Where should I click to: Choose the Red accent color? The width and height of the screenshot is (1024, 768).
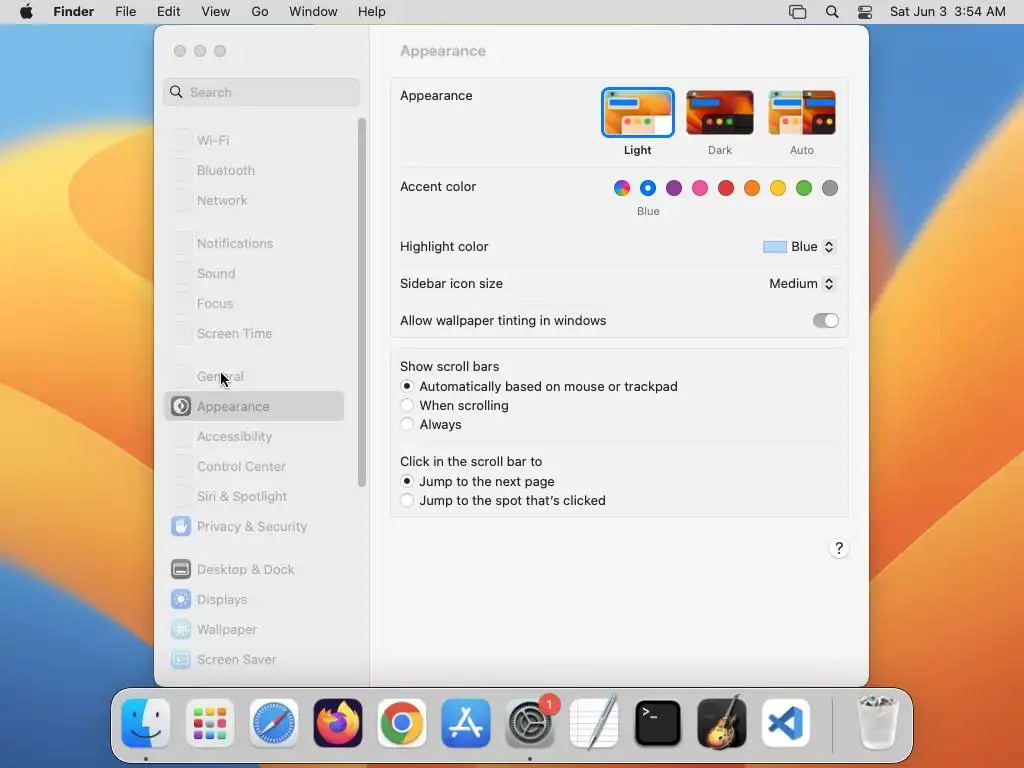(726, 188)
